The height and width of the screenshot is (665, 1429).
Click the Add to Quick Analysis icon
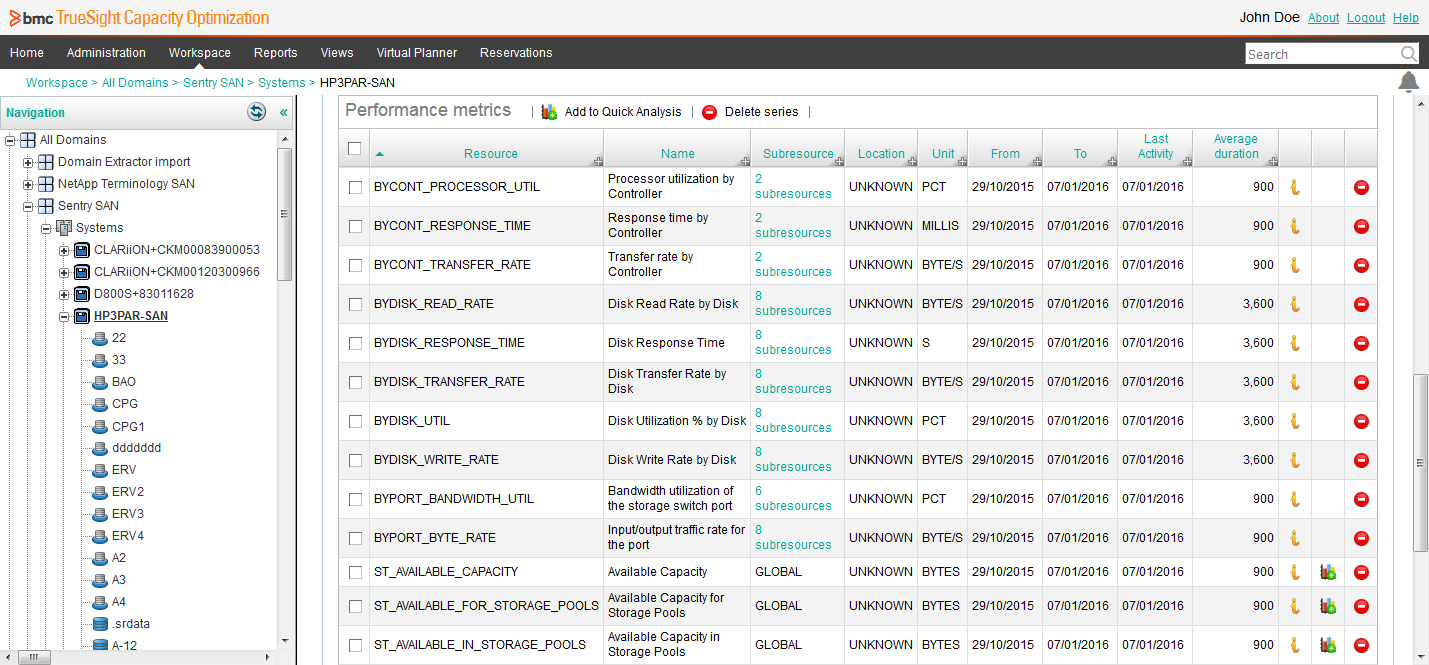tap(549, 112)
